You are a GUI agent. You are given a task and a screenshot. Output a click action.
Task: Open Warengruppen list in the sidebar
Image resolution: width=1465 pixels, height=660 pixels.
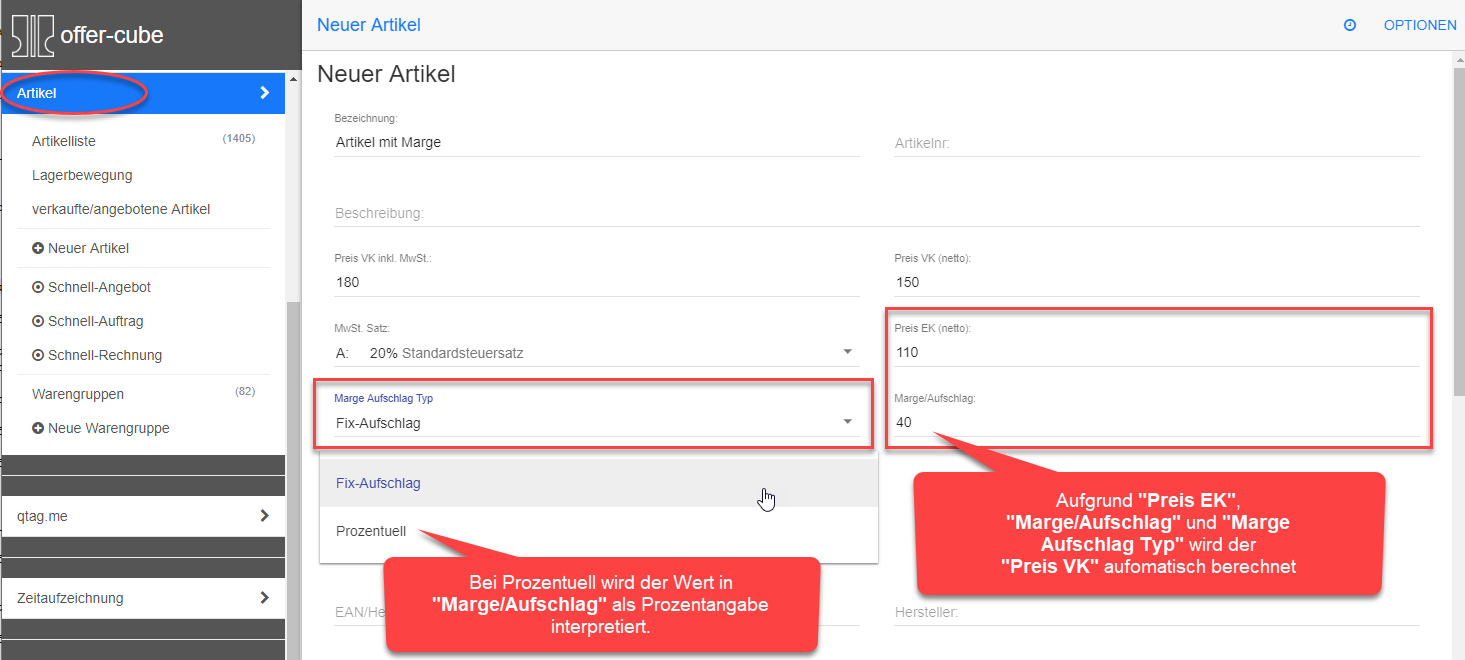(x=78, y=394)
